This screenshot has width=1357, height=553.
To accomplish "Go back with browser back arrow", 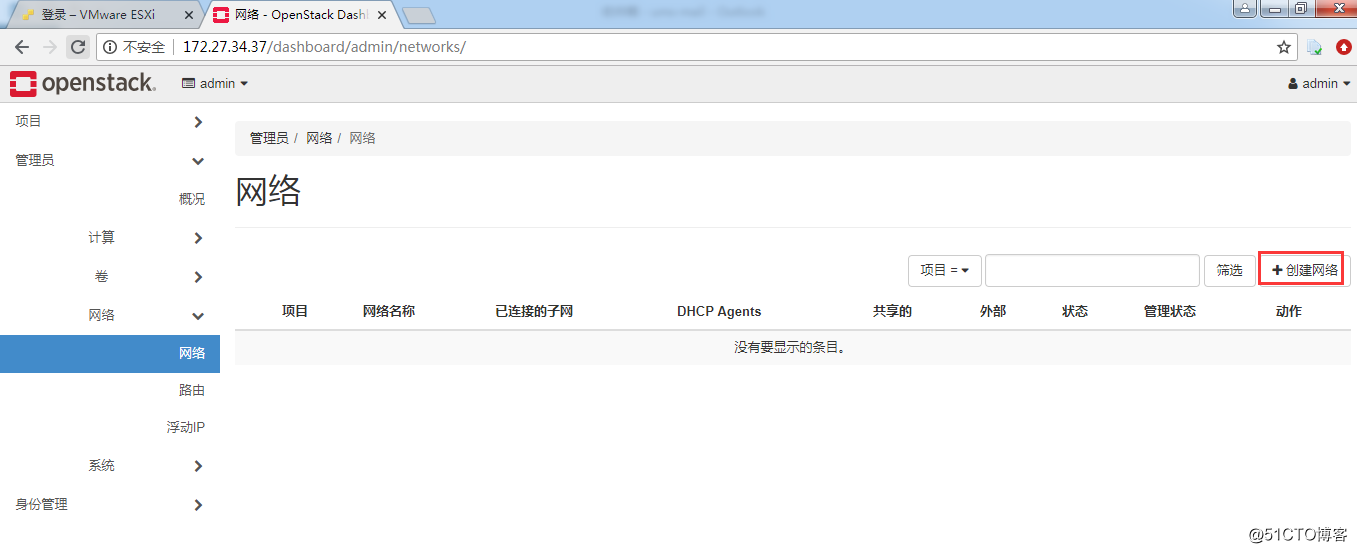I will [x=22, y=47].
